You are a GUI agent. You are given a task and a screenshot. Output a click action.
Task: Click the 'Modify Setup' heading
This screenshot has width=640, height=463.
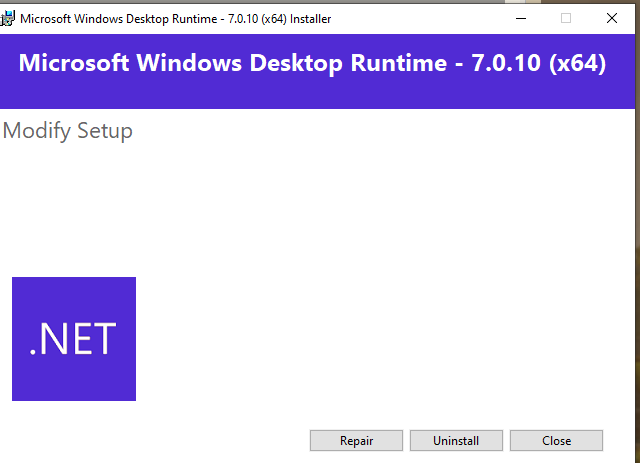(x=68, y=131)
